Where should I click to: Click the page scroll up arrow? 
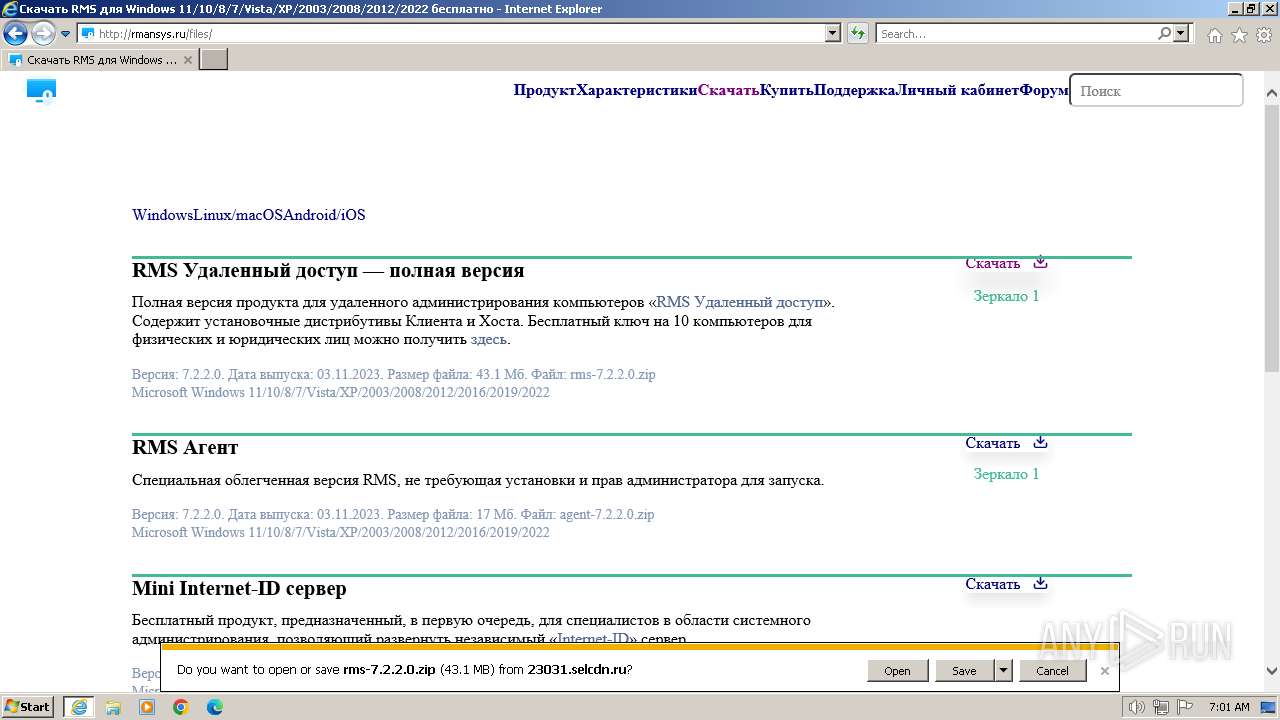click(x=1272, y=94)
